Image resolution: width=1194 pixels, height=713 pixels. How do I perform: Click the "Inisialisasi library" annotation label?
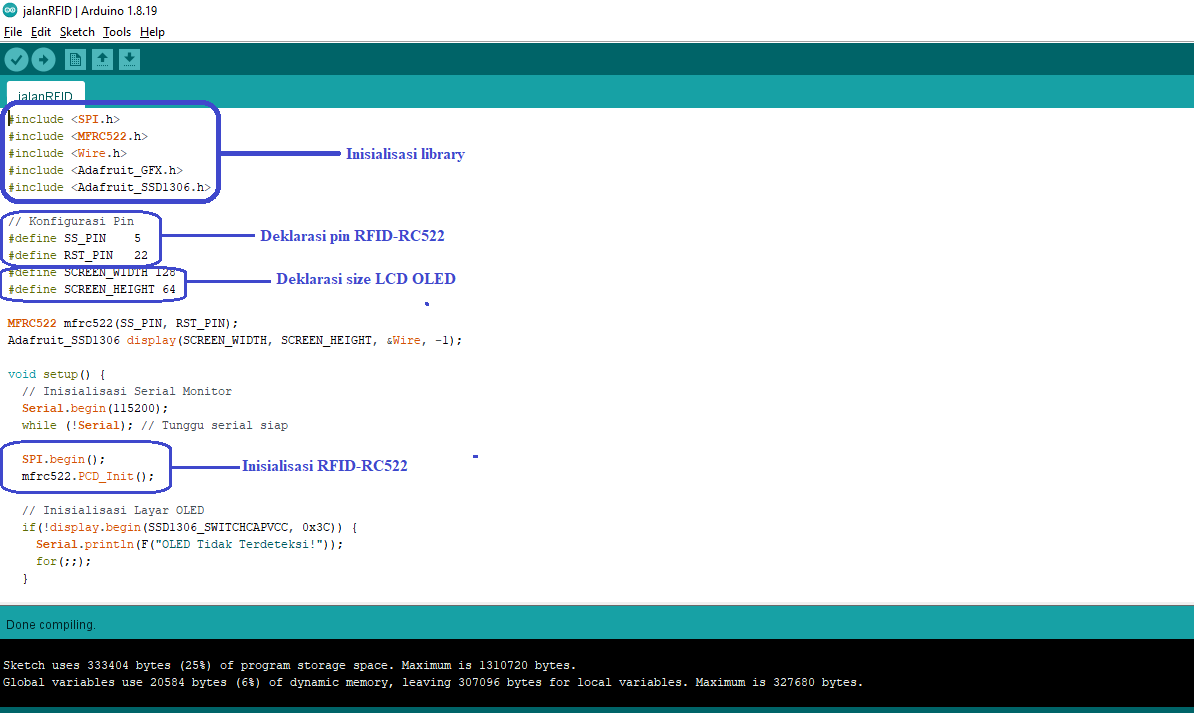pos(405,154)
